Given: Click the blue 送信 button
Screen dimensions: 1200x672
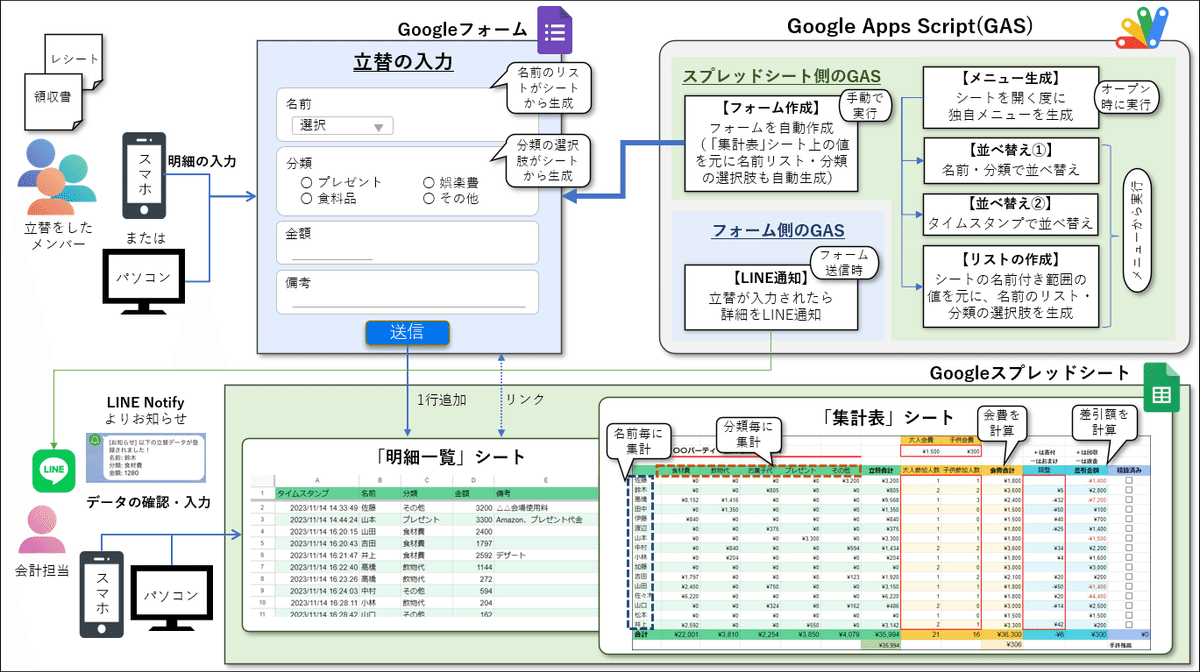Looking at the screenshot, I should coord(407,332).
